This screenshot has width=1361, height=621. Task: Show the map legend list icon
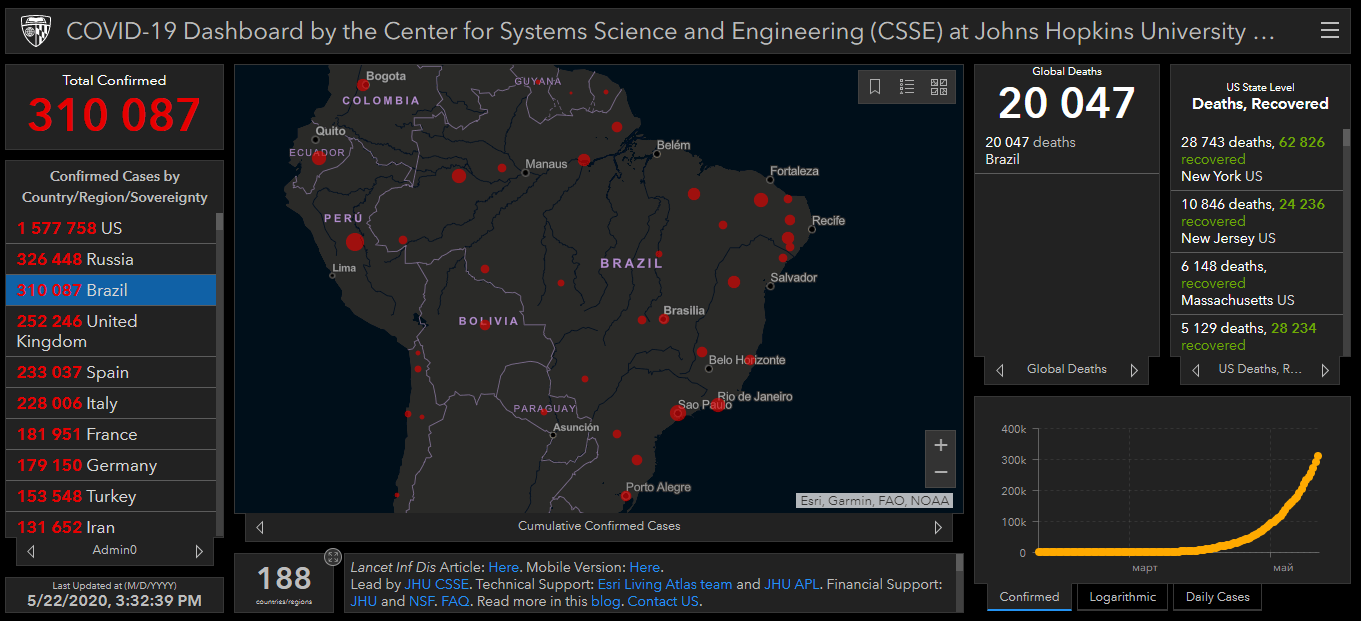point(907,87)
